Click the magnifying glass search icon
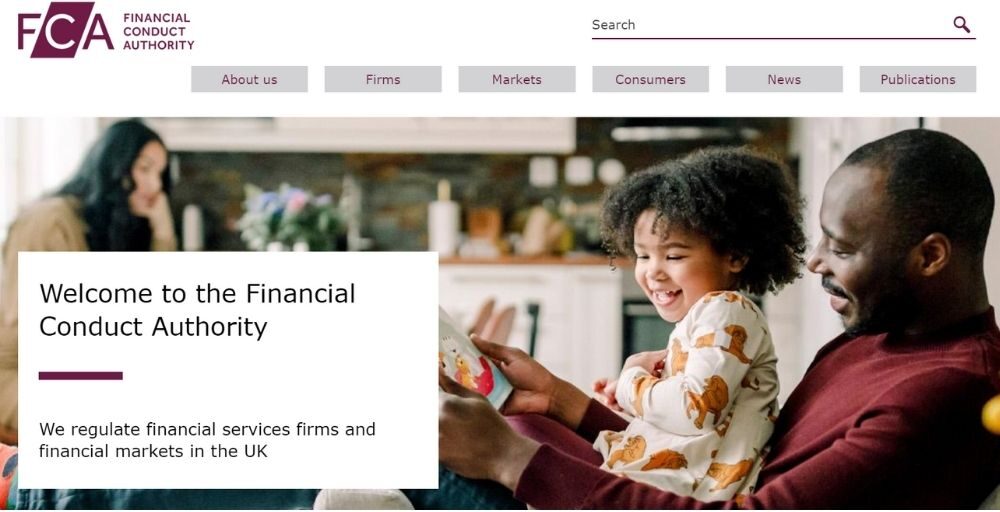This screenshot has height=512, width=1000. point(962,25)
